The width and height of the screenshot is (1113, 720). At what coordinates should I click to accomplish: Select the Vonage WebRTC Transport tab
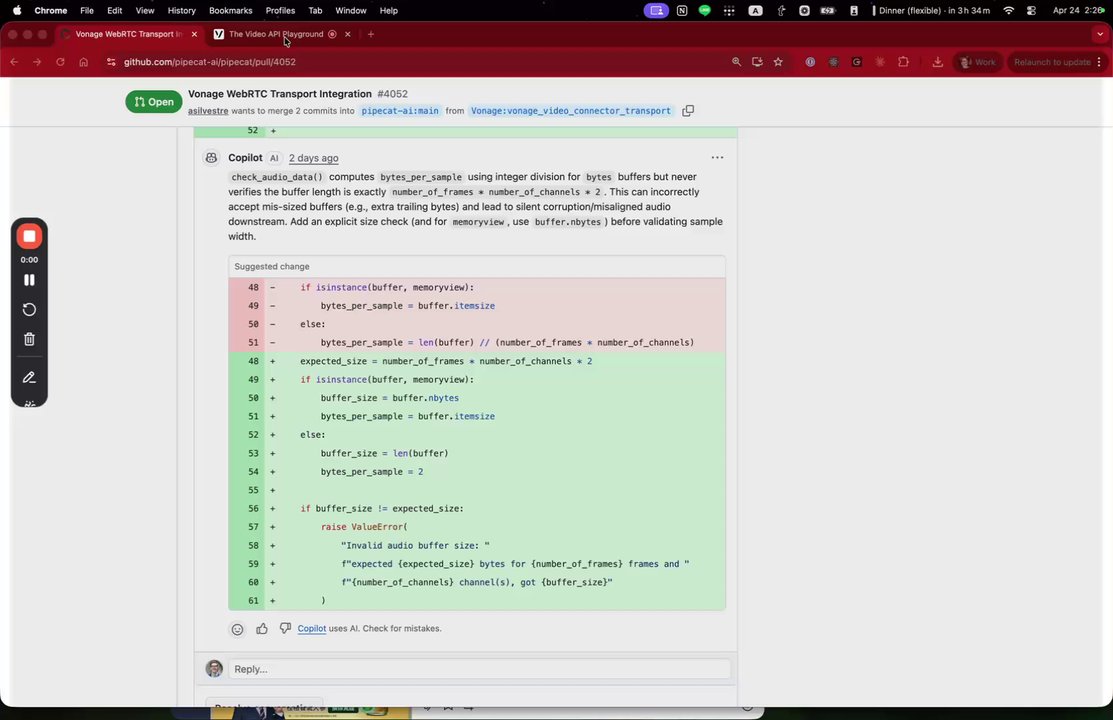tap(128, 34)
